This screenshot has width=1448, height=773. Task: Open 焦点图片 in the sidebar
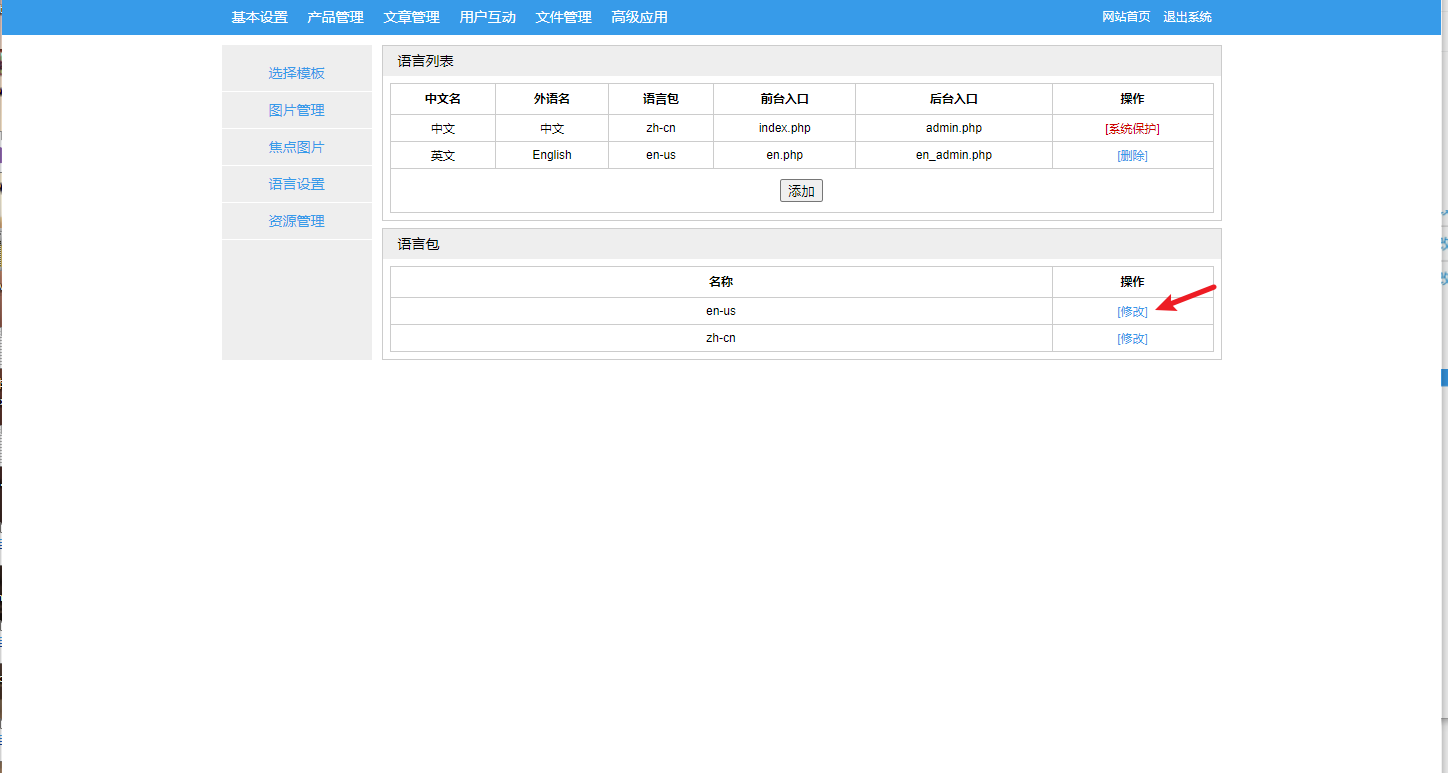tap(296, 147)
